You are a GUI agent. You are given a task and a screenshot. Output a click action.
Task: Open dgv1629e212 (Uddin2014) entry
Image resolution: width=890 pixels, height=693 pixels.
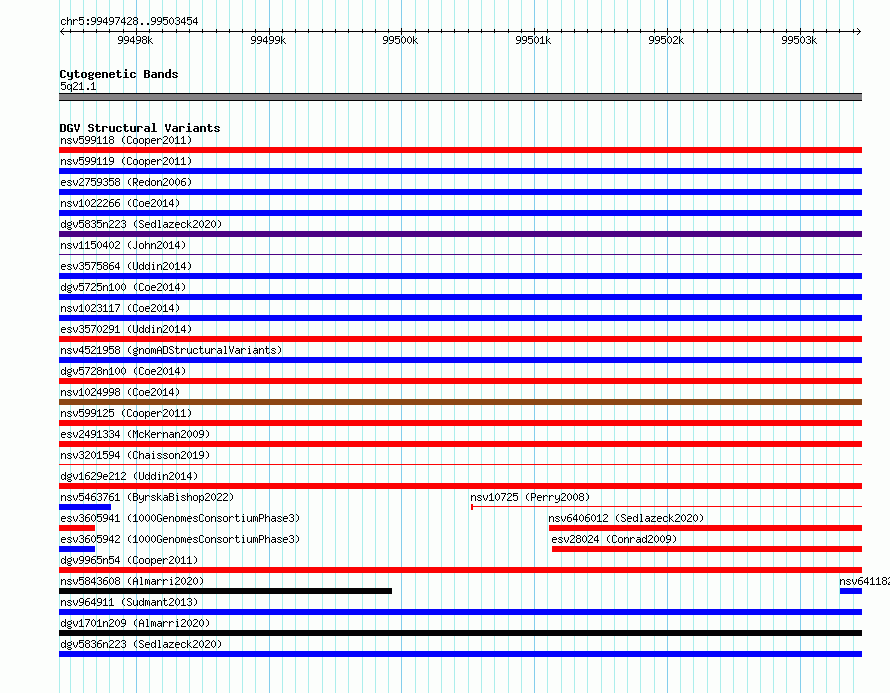[x=129, y=476]
